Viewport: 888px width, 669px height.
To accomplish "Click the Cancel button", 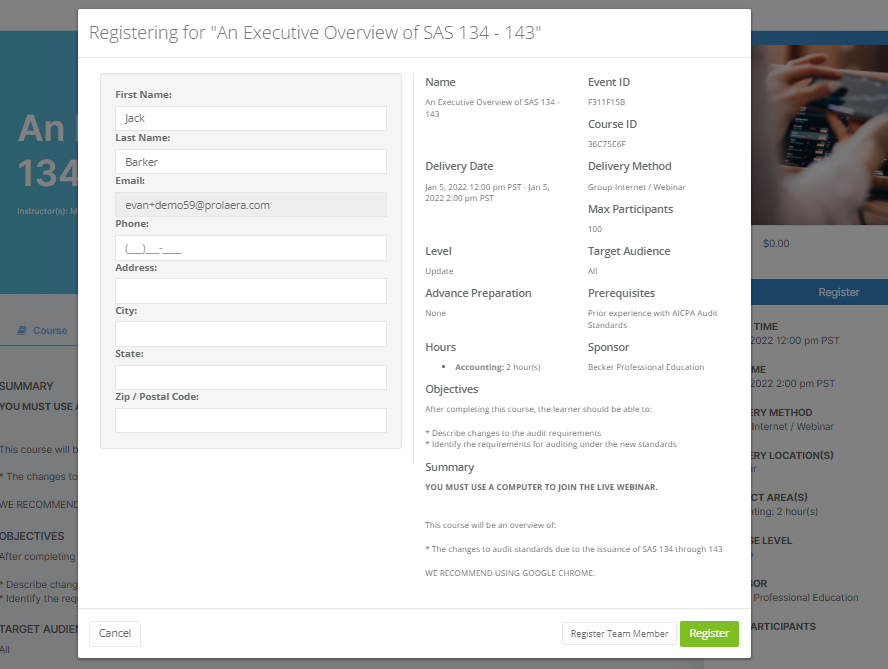I will (x=115, y=633).
